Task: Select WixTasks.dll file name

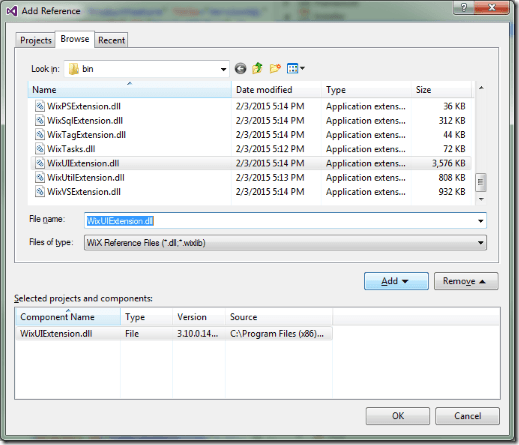Action: click(71, 149)
